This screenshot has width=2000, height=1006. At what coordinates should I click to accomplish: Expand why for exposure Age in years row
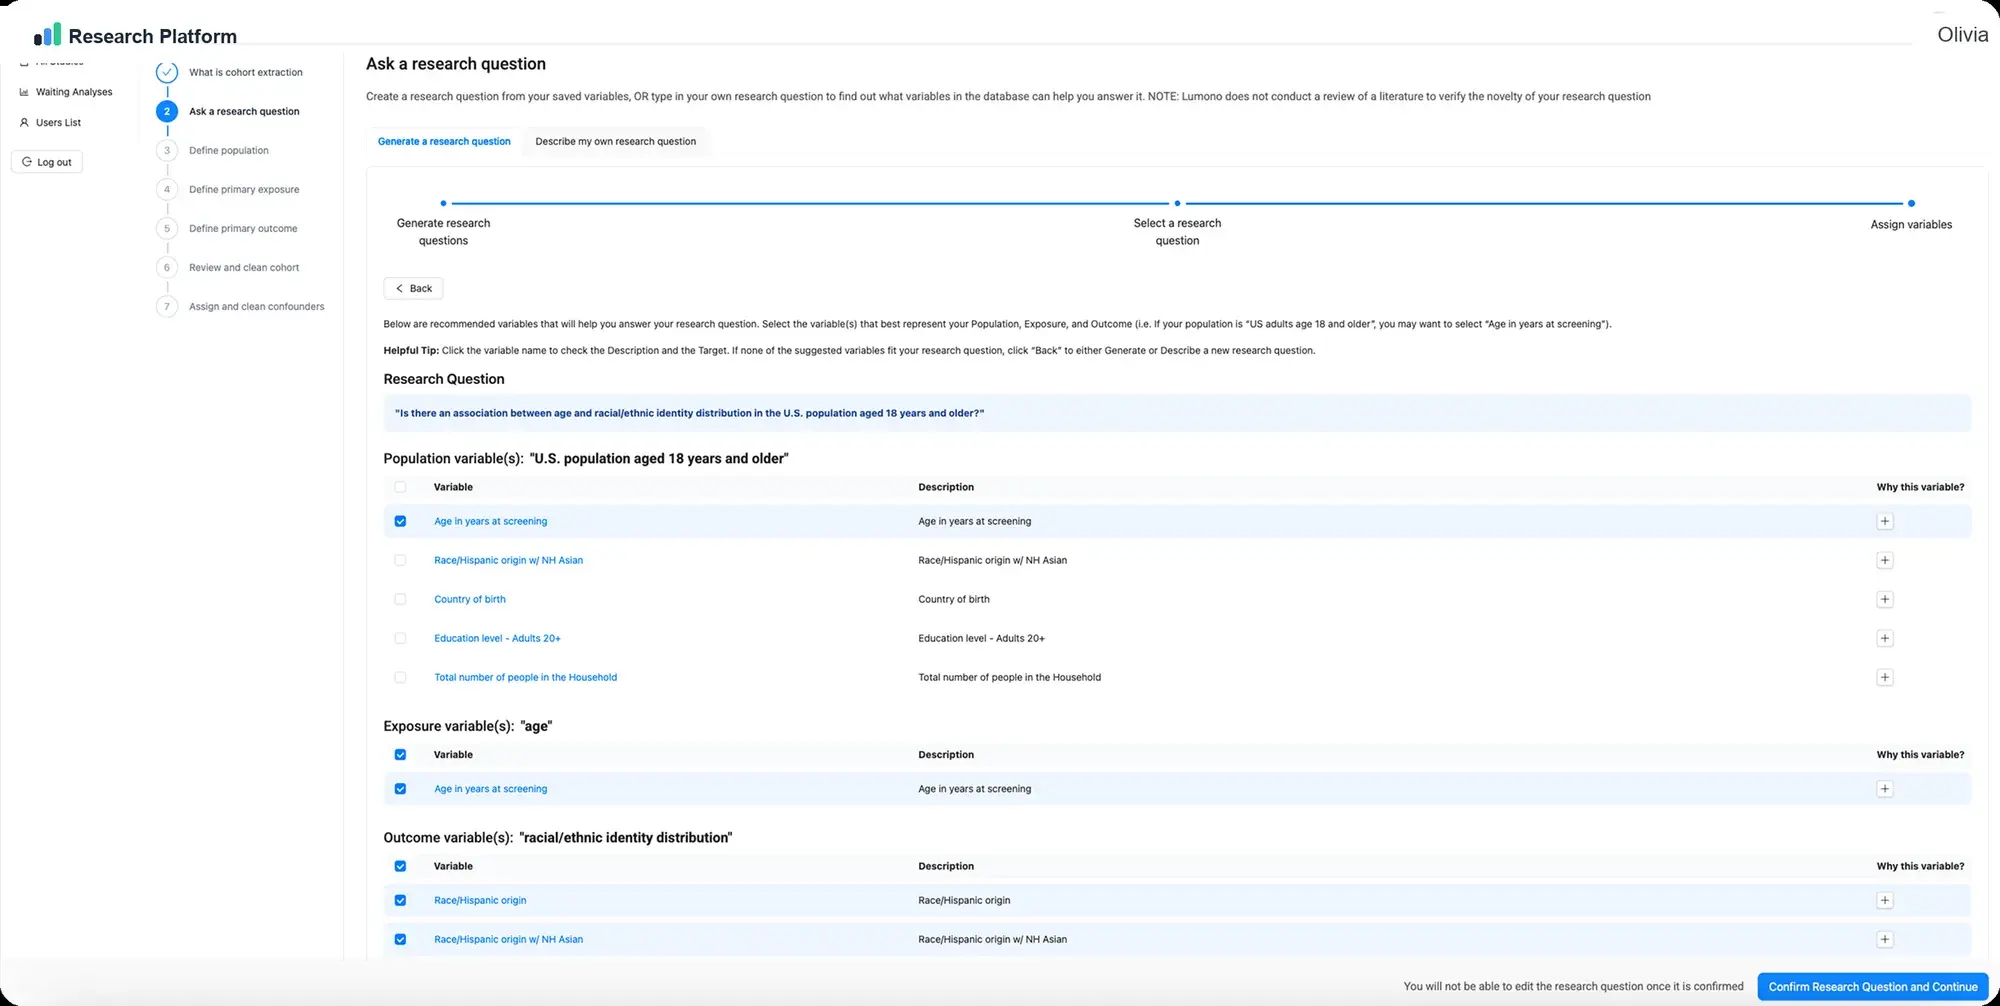coord(1884,789)
